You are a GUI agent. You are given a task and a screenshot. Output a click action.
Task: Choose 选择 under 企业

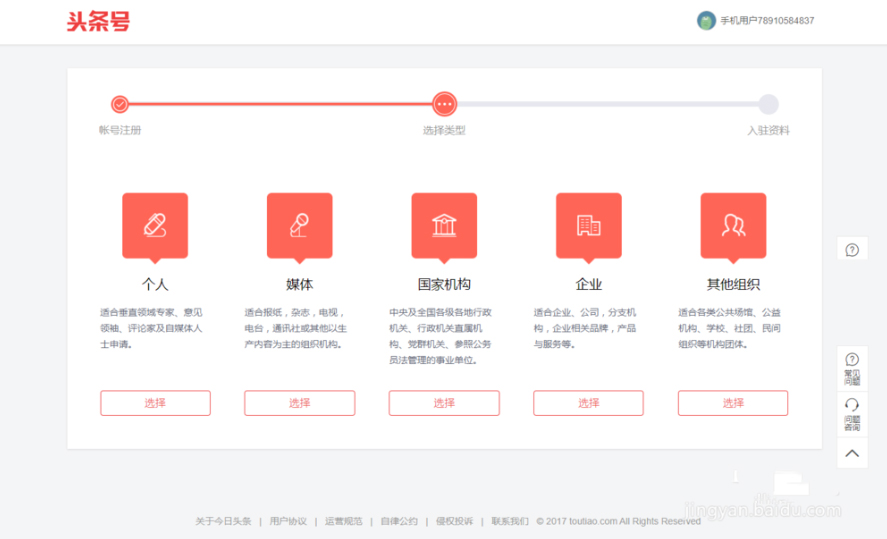coord(588,403)
